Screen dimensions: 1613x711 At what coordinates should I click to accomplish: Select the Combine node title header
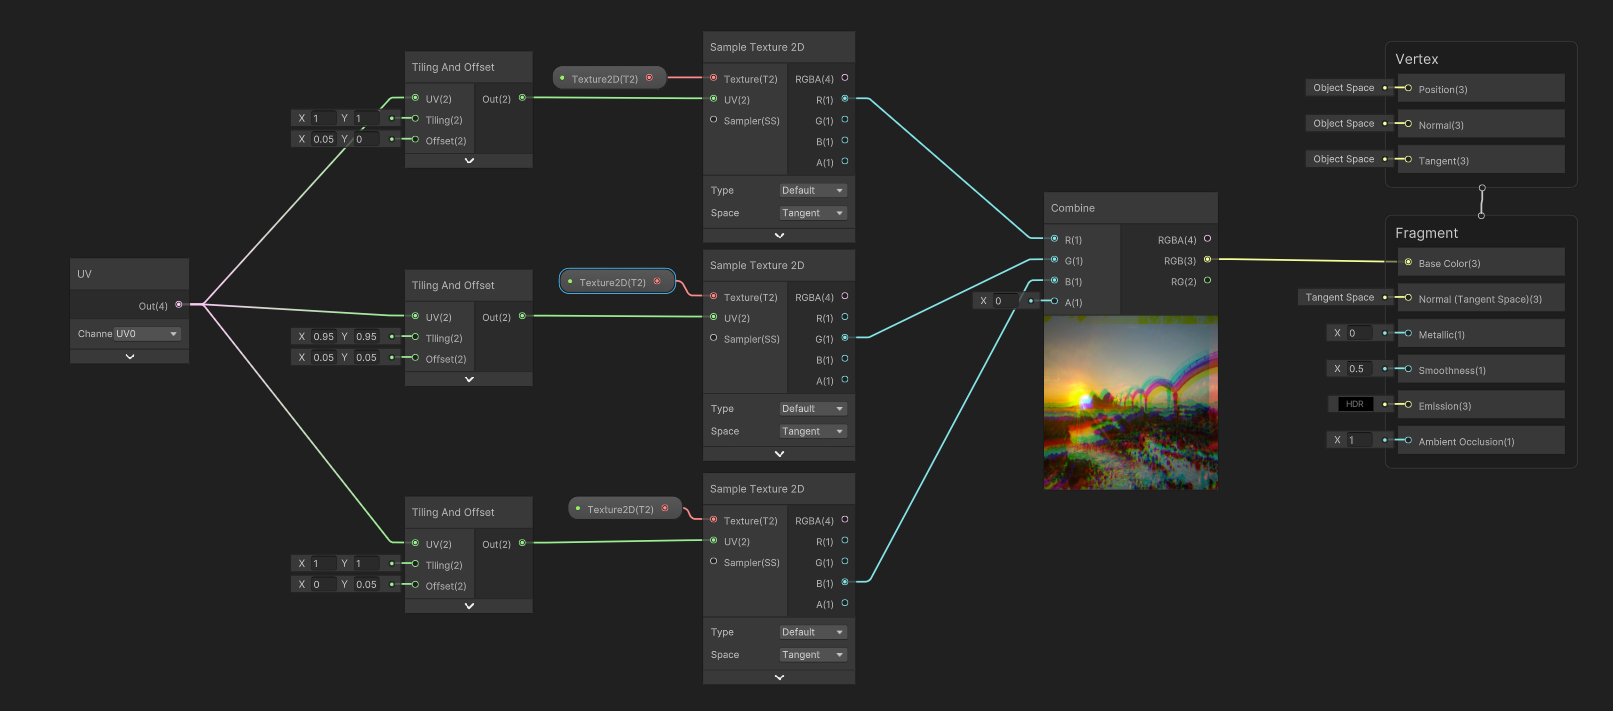(1131, 208)
